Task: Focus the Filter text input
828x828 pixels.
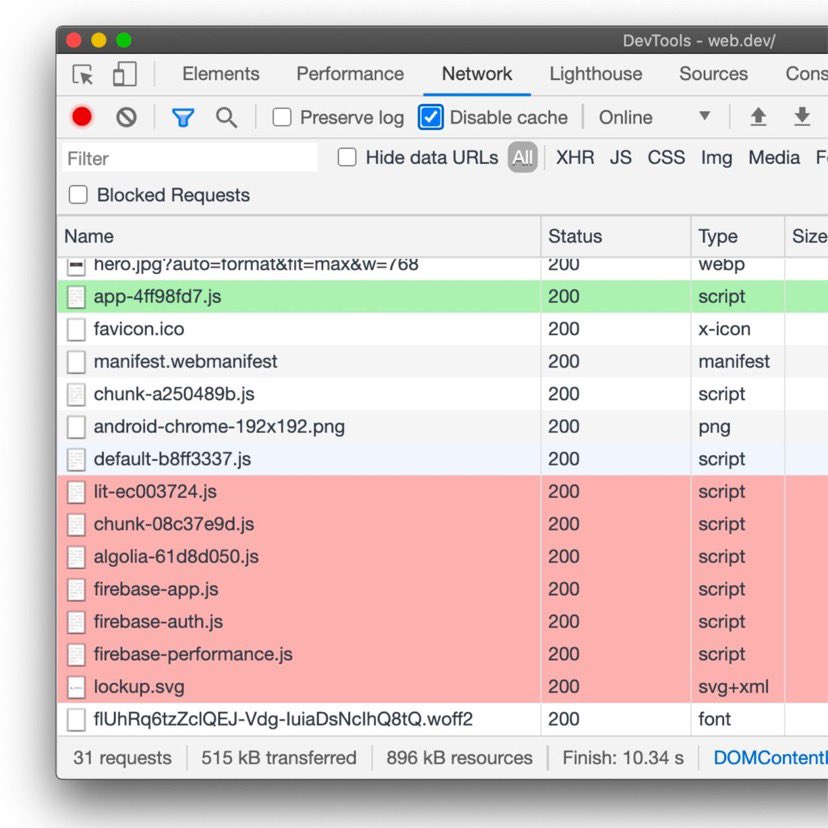Action: [x=190, y=158]
